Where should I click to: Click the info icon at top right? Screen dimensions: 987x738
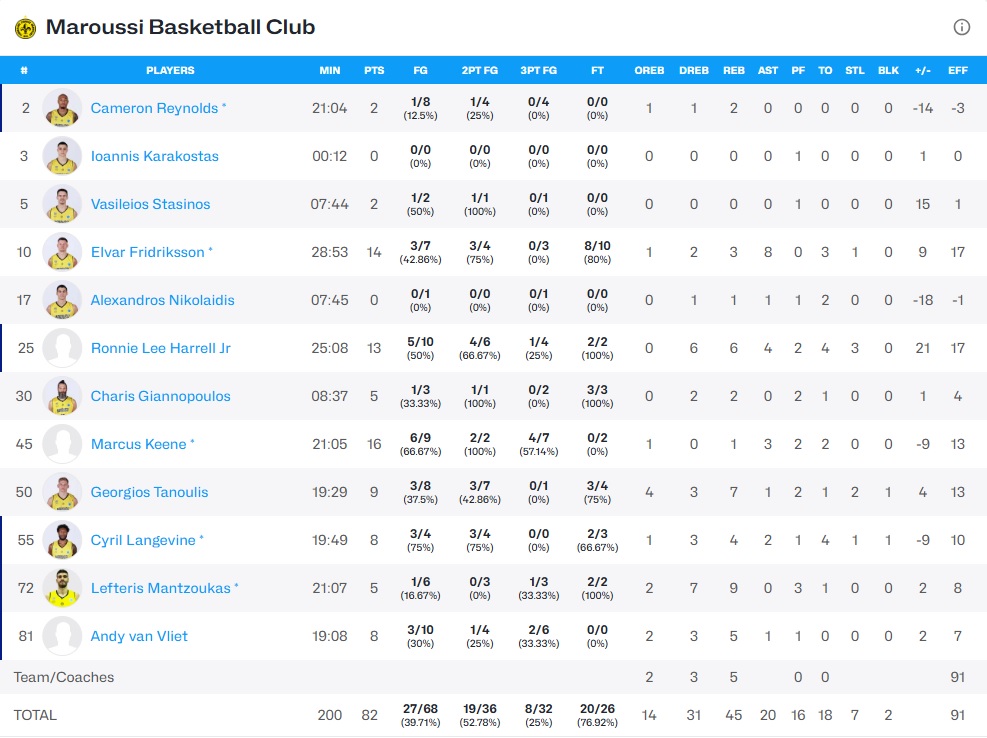tap(962, 27)
